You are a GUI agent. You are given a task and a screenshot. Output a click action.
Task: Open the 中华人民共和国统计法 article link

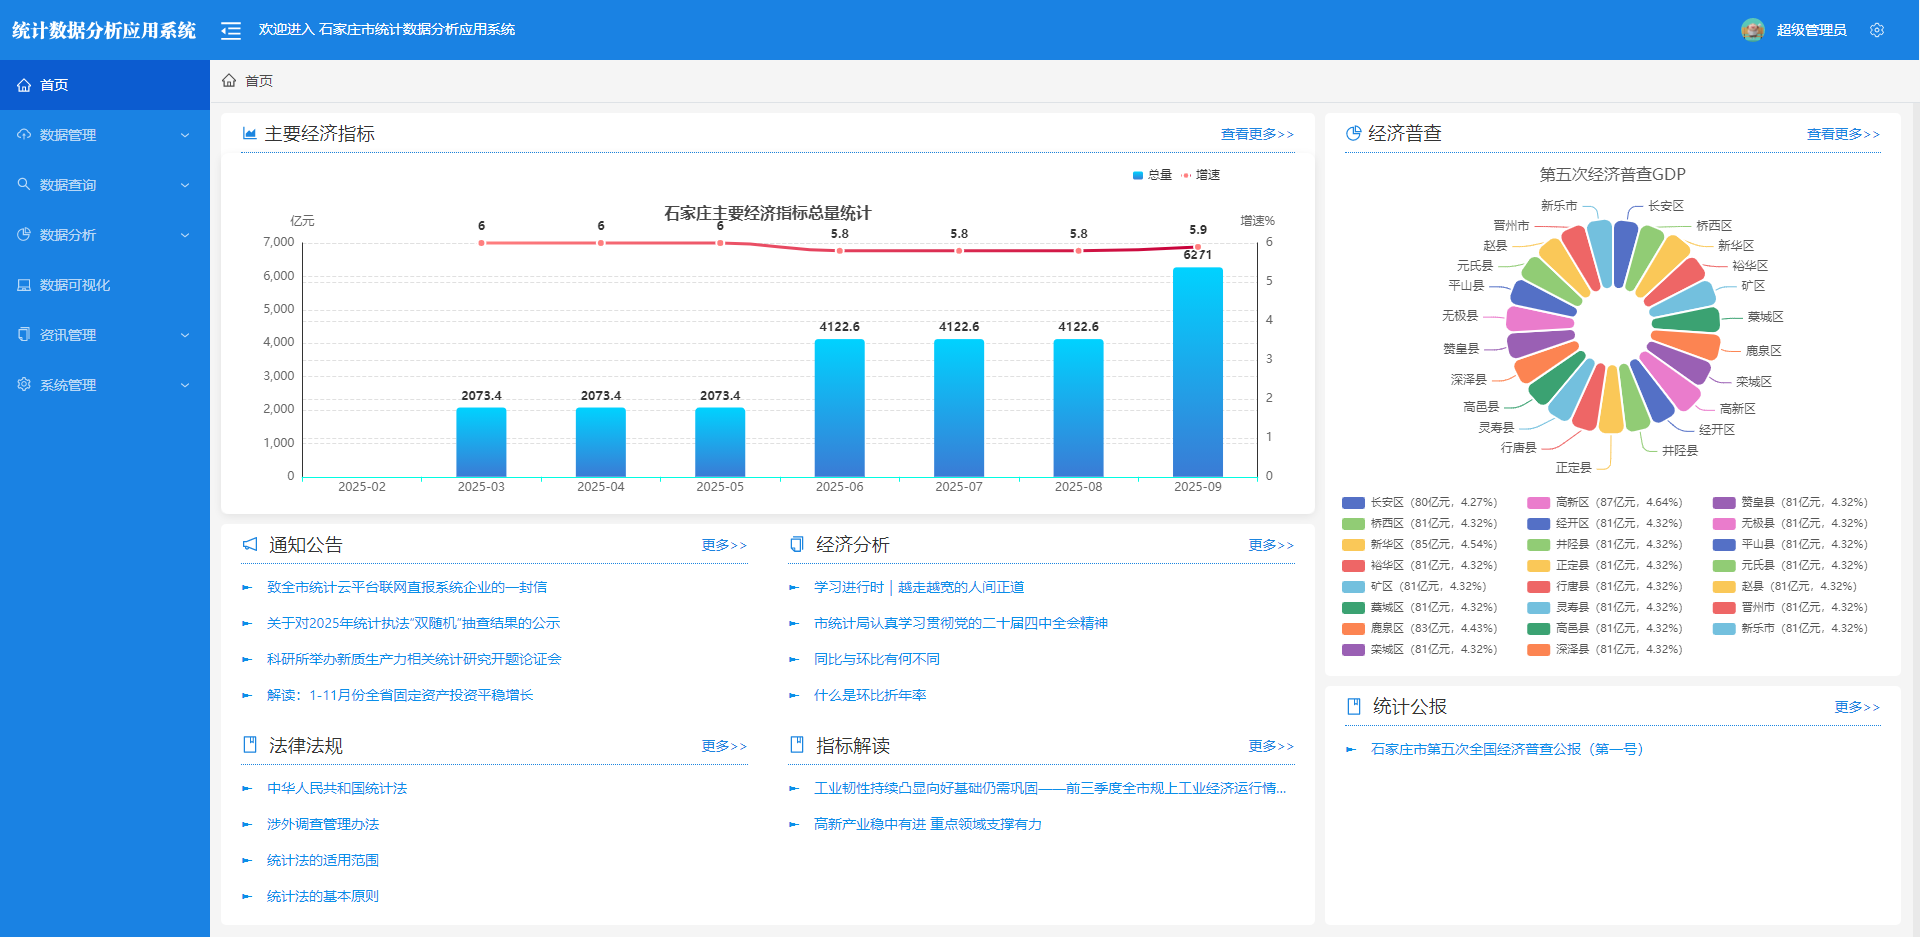[337, 788]
